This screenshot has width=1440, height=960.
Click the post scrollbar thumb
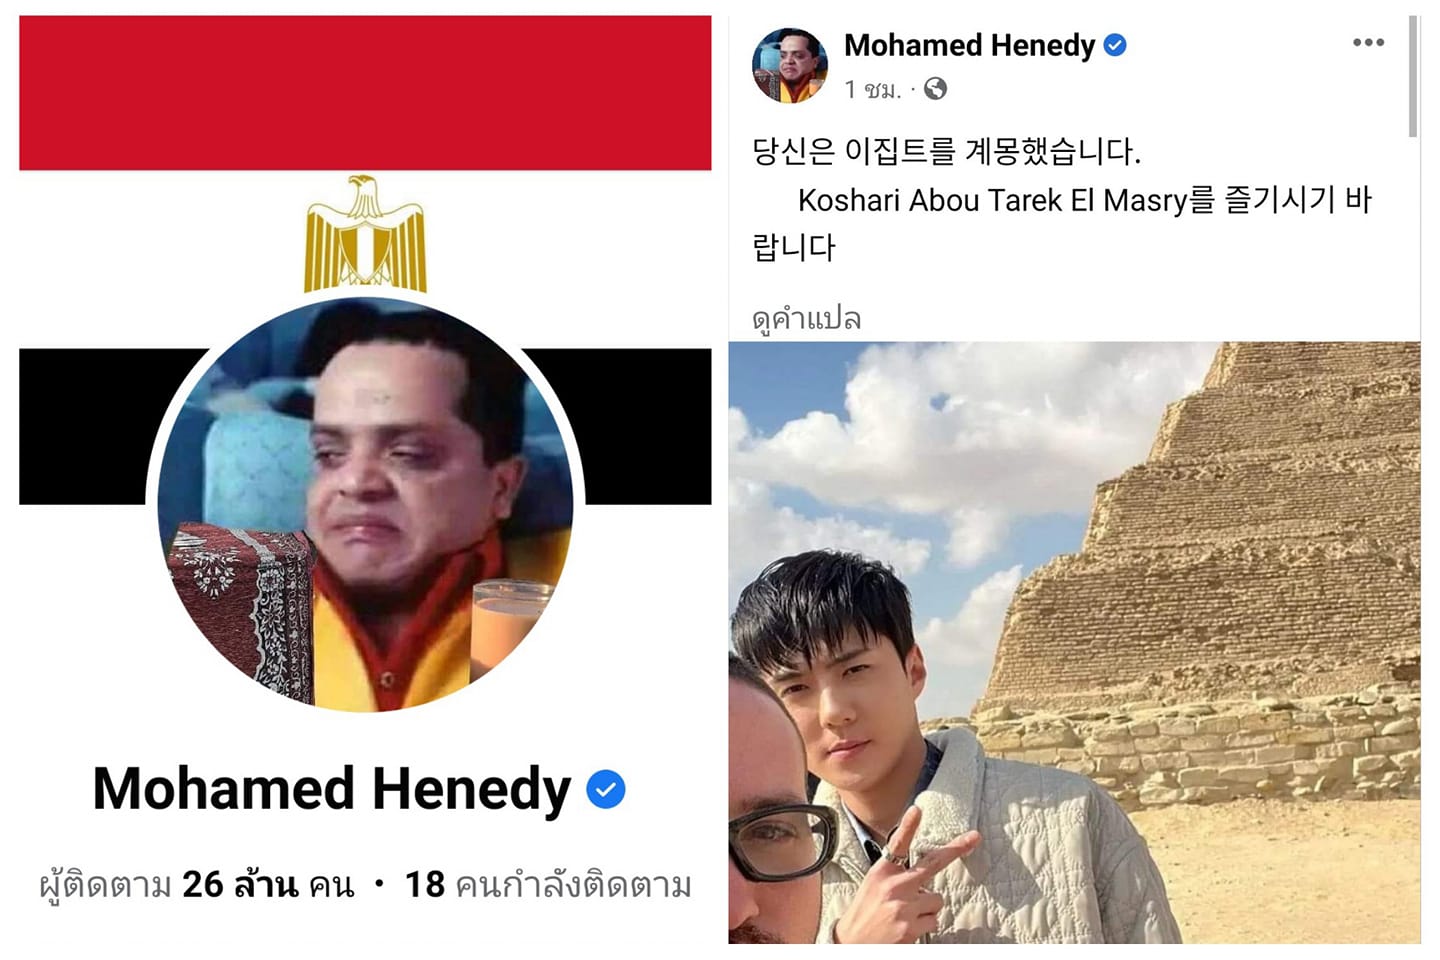[1413, 76]
